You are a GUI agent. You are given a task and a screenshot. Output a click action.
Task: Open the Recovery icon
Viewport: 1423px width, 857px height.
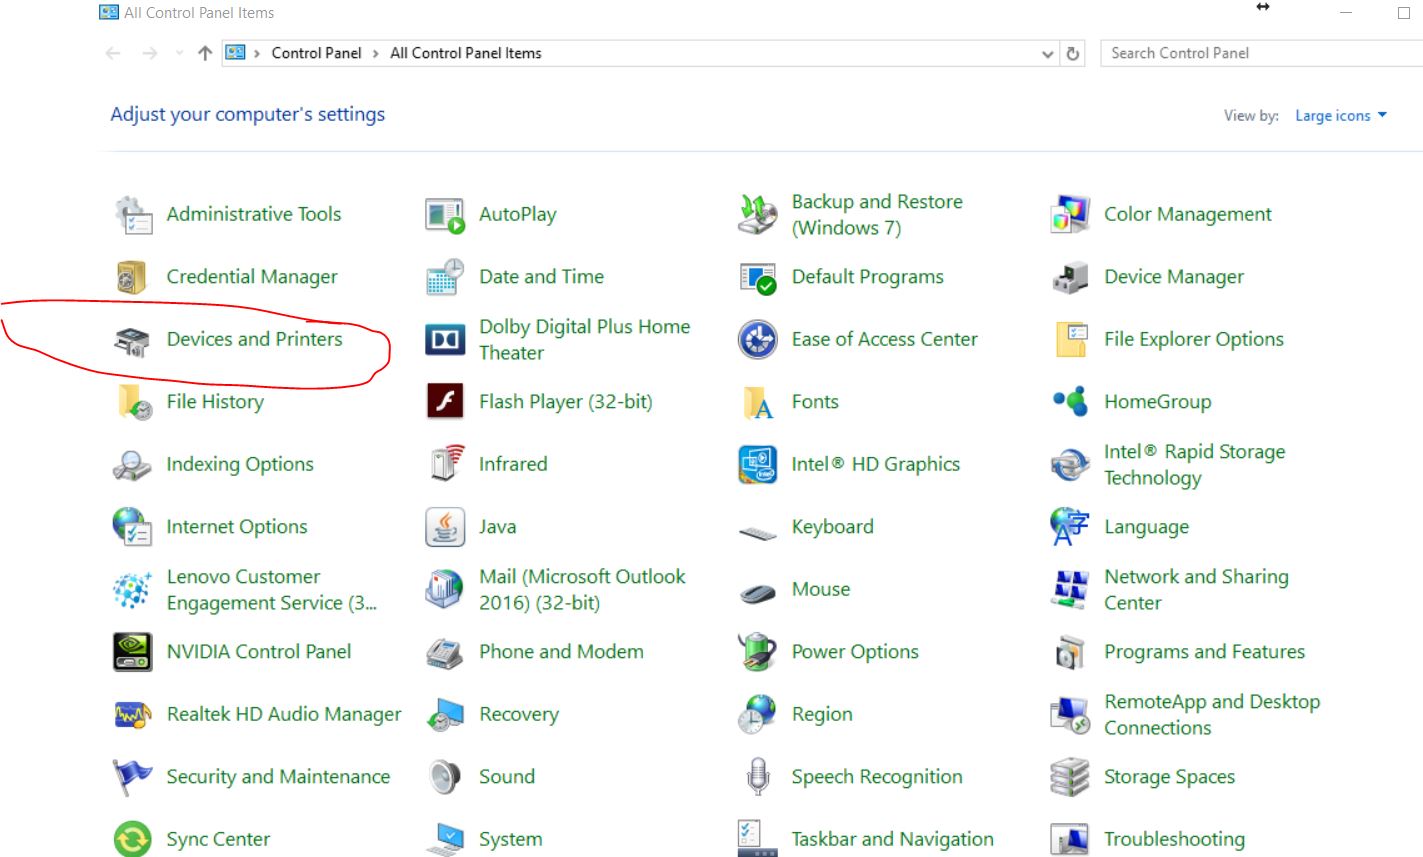coord(445,715)
